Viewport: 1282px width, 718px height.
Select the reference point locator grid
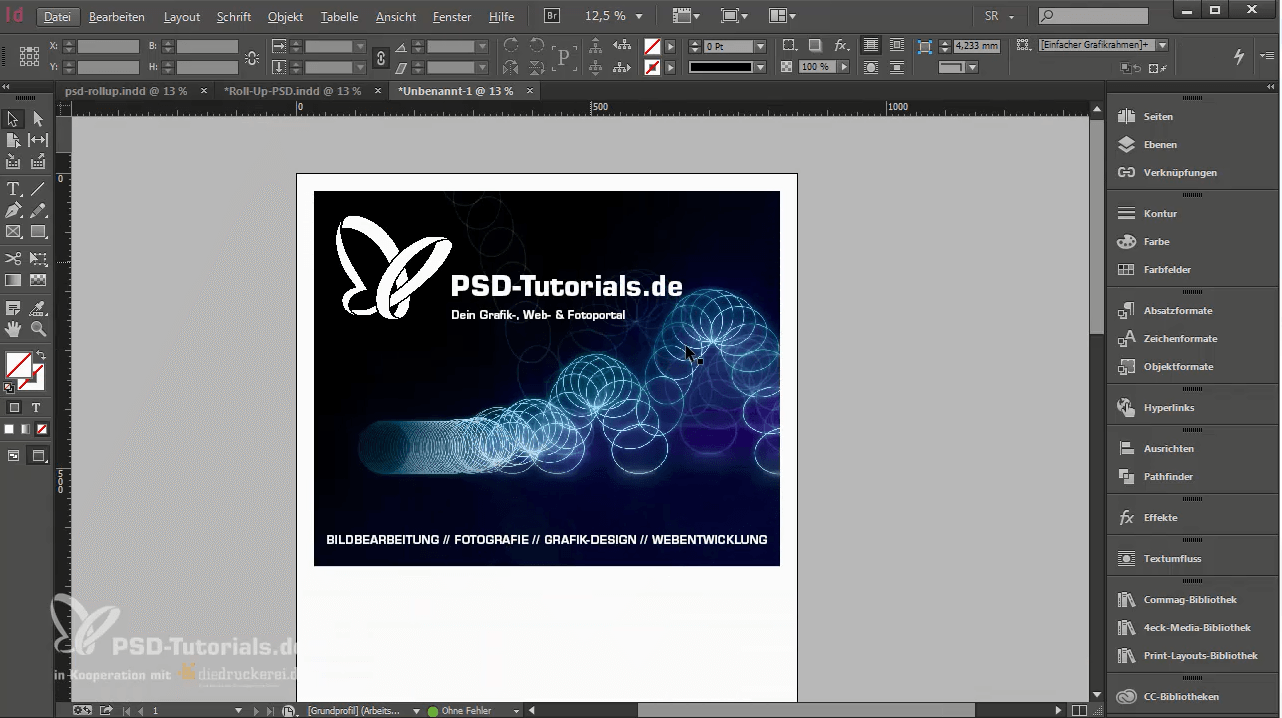point(30,56)
